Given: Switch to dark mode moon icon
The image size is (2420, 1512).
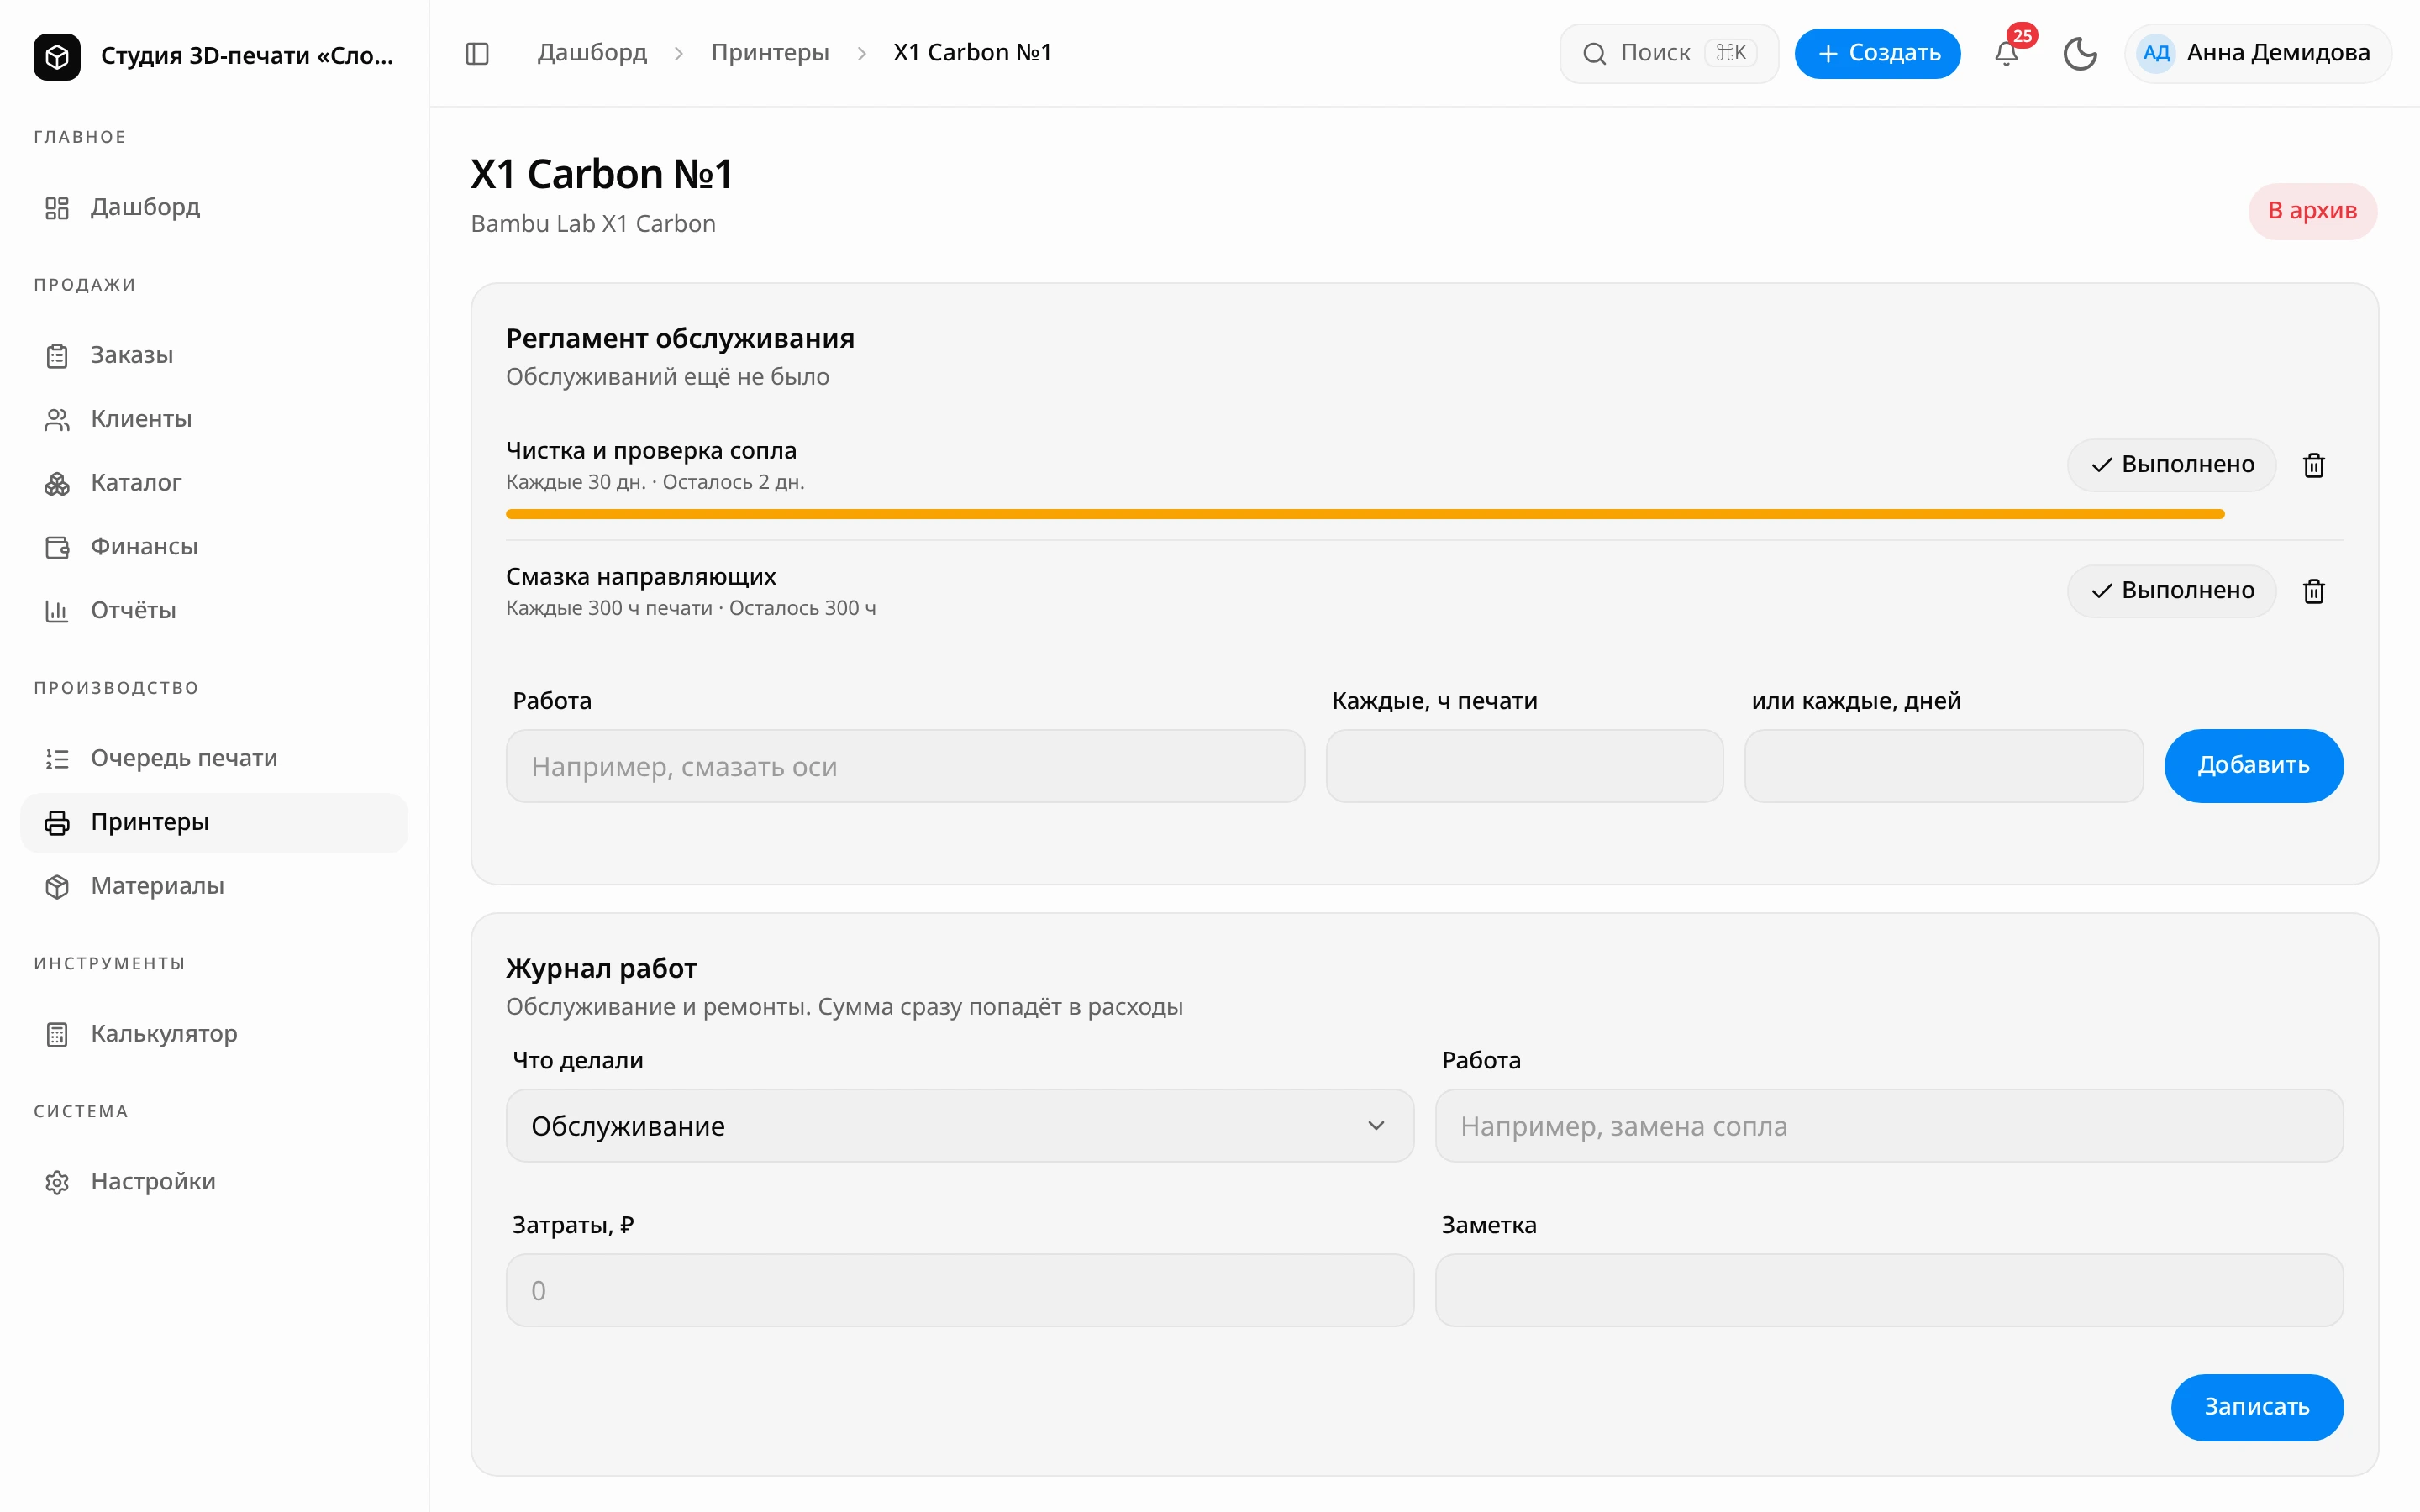Looking at the screenshot, I should click(2080, 53).
